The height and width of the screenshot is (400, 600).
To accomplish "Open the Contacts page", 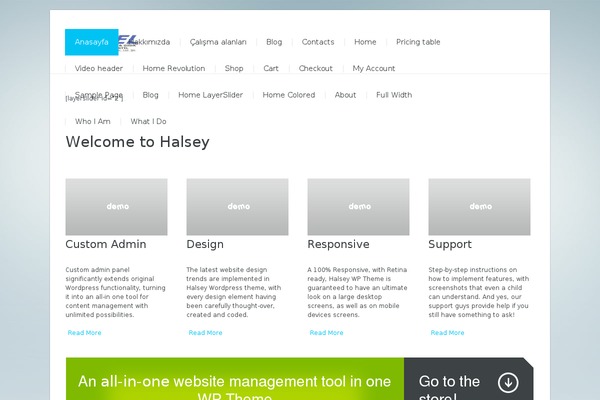I will (x=318, y=42).
